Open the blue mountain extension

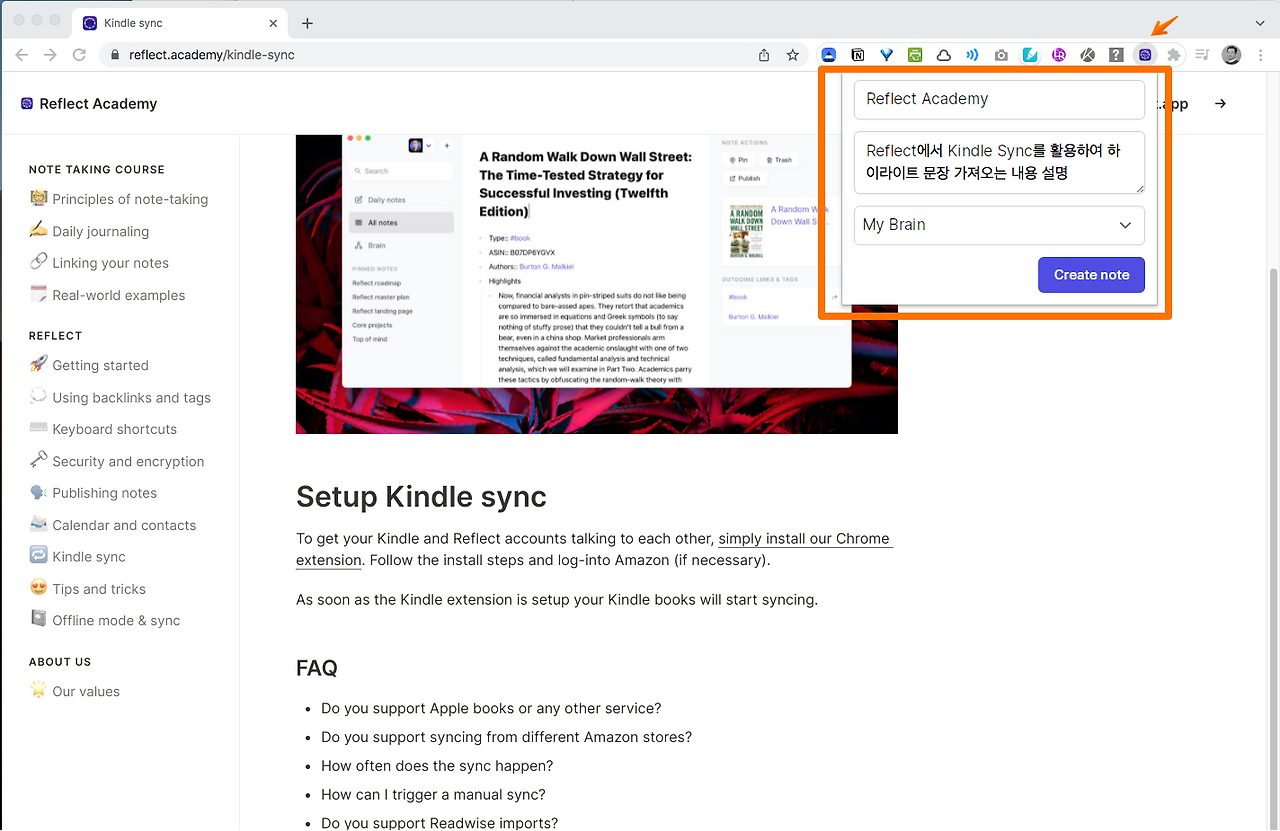coord(829,55)
